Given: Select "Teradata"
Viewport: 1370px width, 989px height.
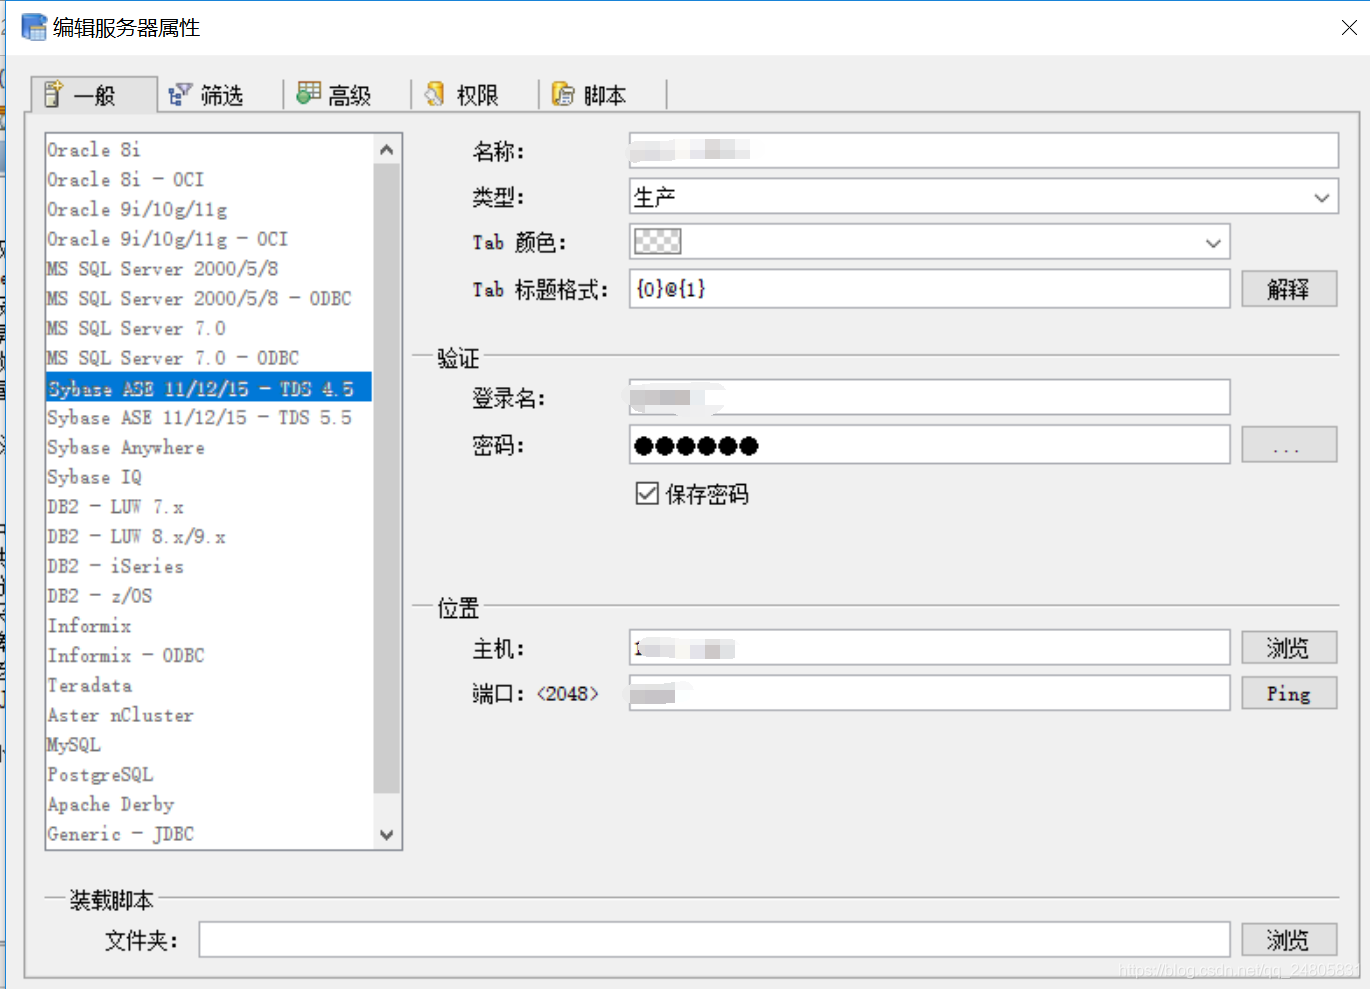Looking at the screenshot, I should [x=209, y=685].
